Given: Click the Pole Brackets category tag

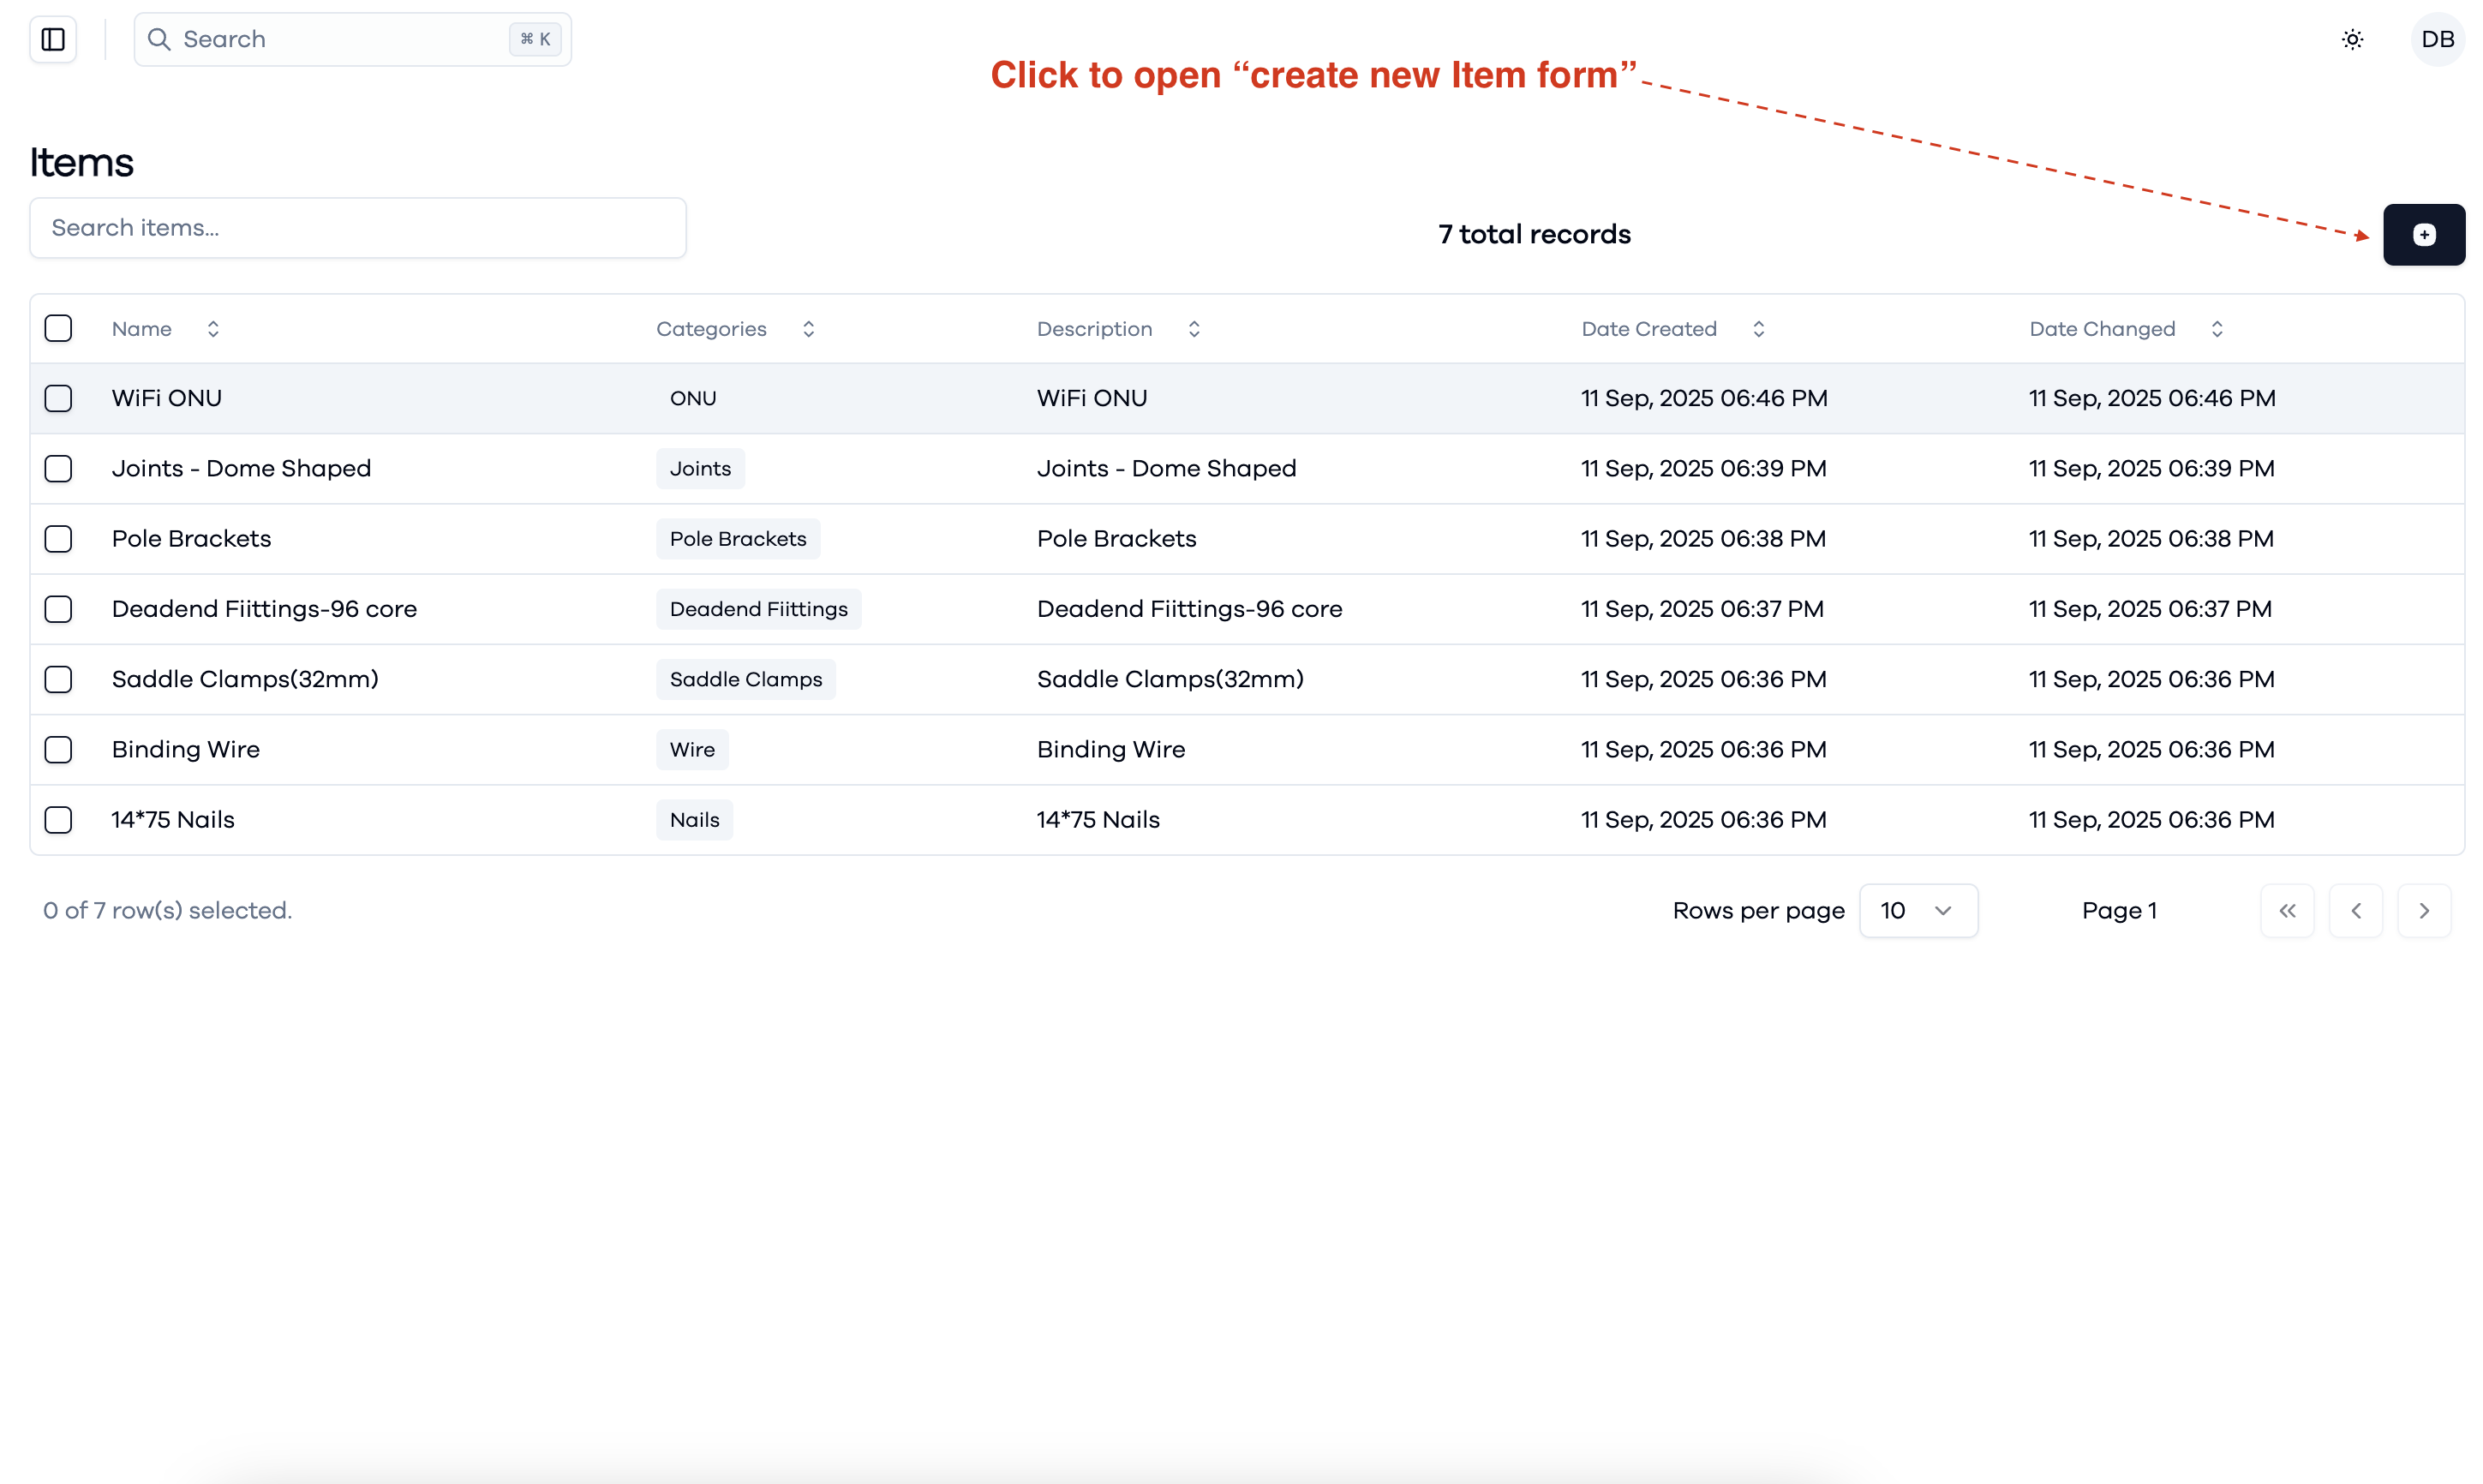Looking at the screenshot, I should 738,539.
